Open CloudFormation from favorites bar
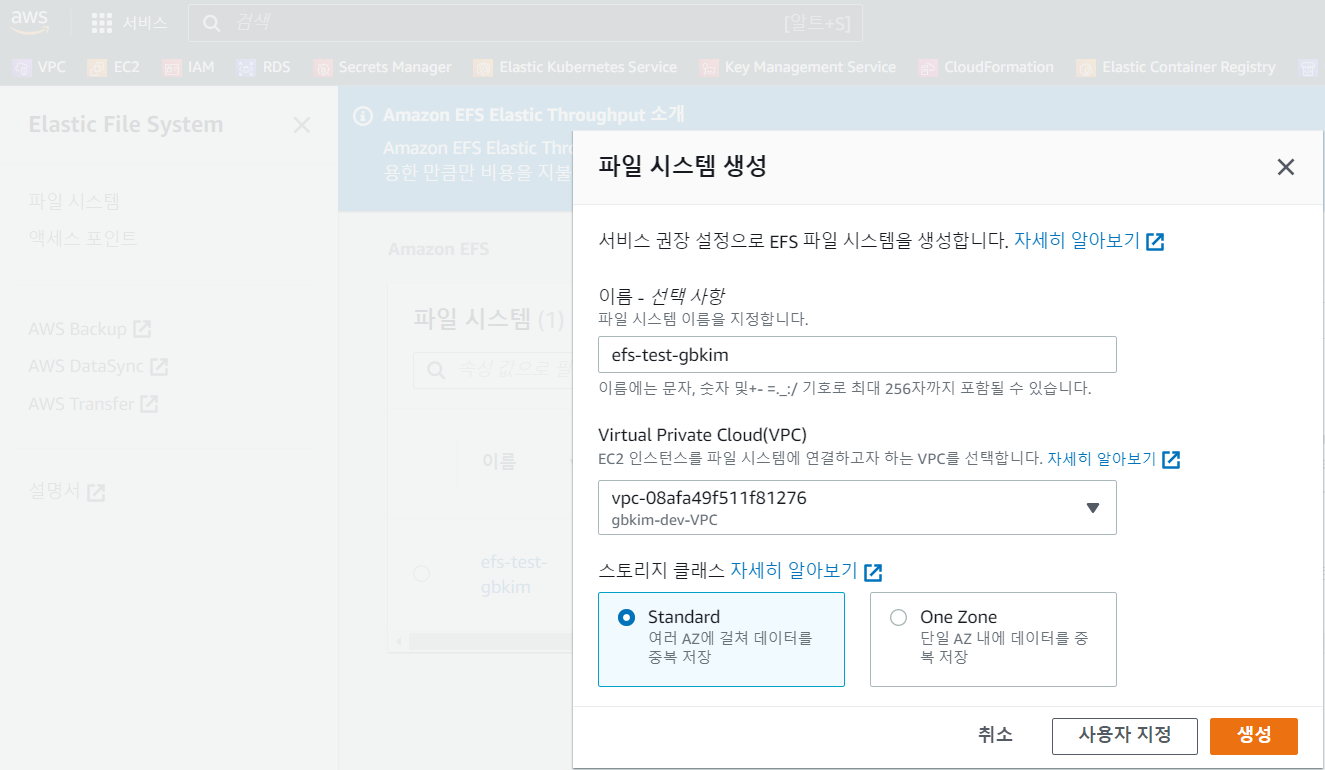Image resolution: width=1325 pixels, height=770 pixels. (987, 67)
